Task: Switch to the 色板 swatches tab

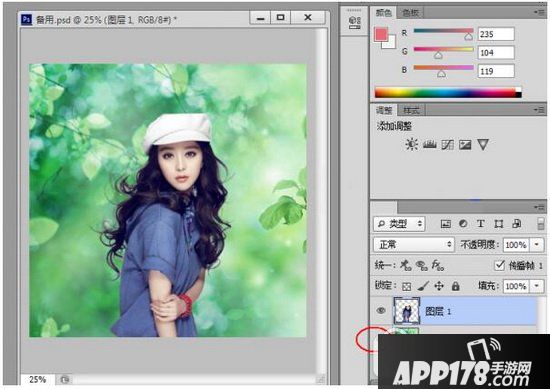Action: [410, 13]
